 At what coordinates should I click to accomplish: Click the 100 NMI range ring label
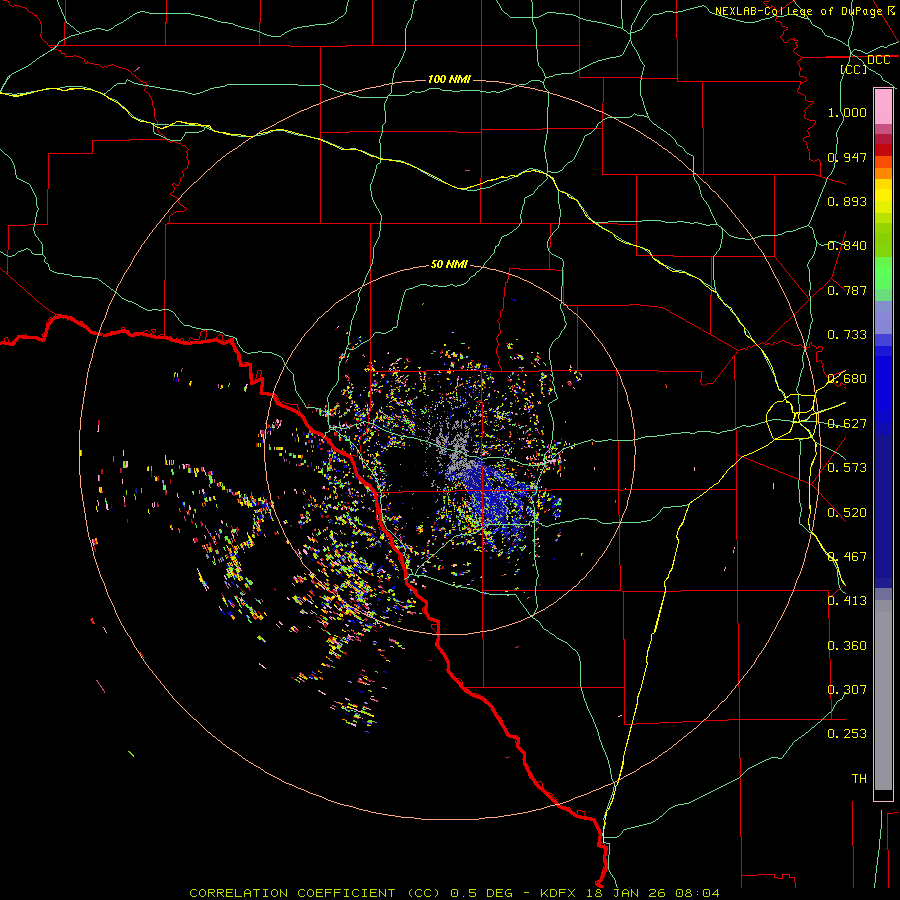pyautogui.click(x=449, y=79)
